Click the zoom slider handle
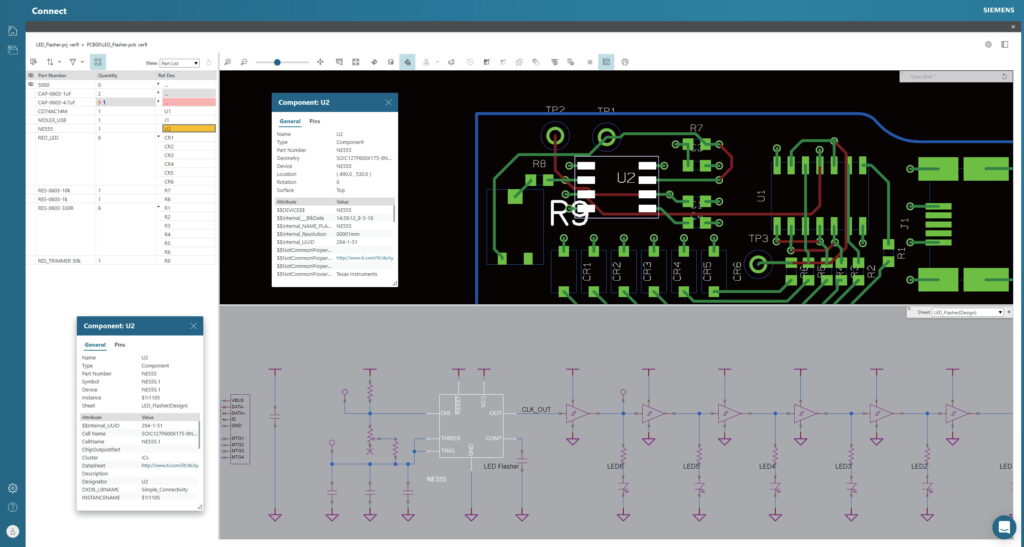The image size is (1024, 547). pyautogui.click(x=277, y=62)
